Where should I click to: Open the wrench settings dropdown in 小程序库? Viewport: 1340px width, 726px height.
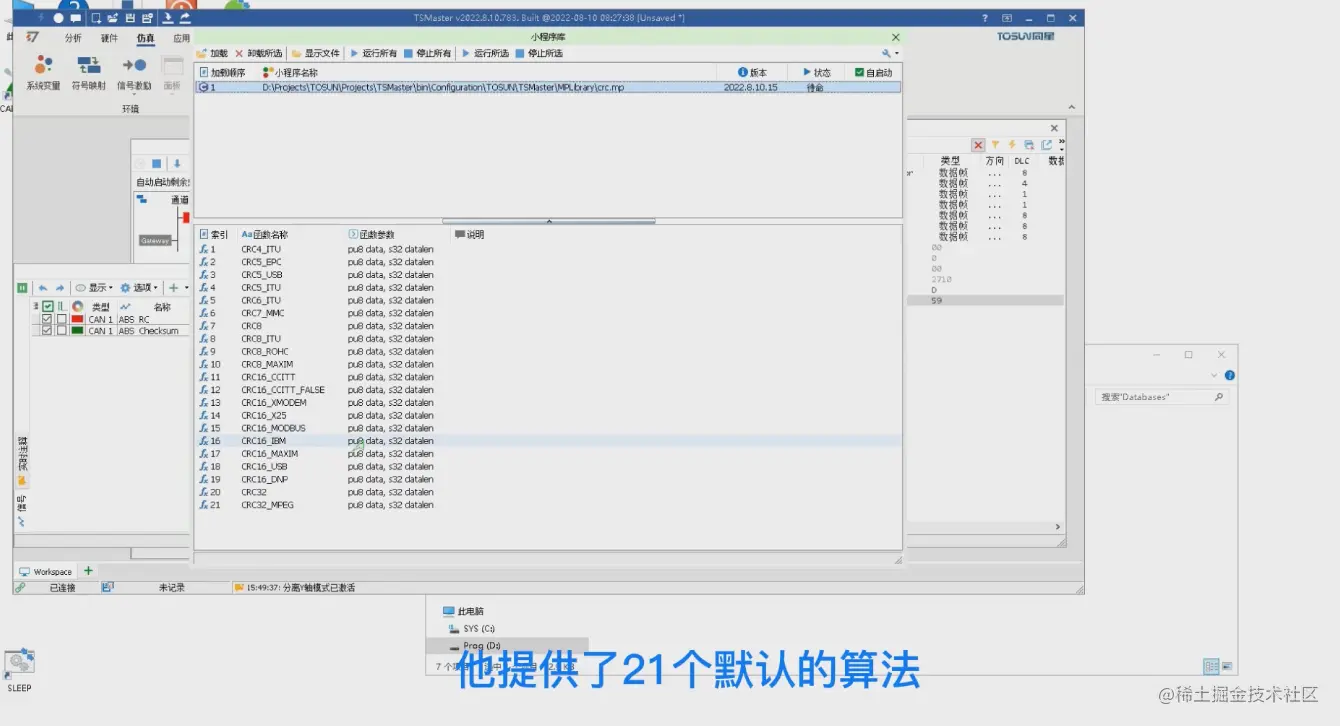(889, 53)
